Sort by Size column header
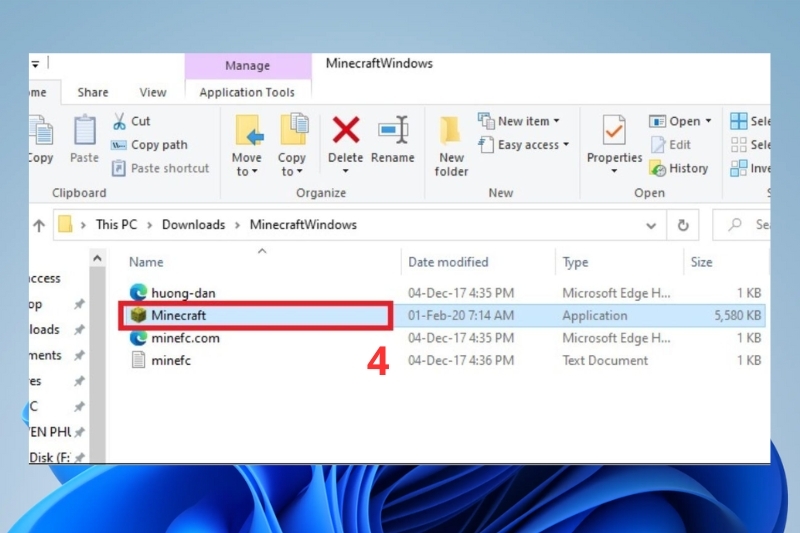The image size is (800, 533). click(701, 262)
